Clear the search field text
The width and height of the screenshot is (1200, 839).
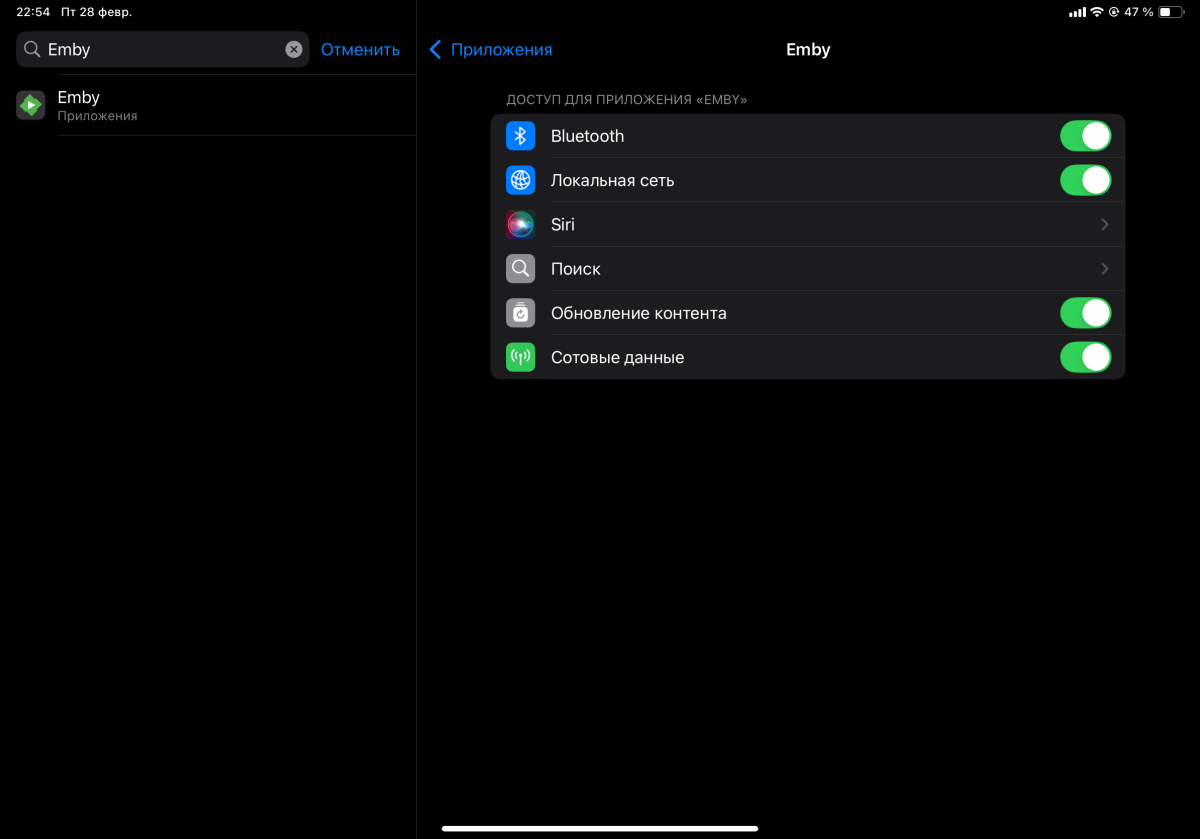click(293, 49)
